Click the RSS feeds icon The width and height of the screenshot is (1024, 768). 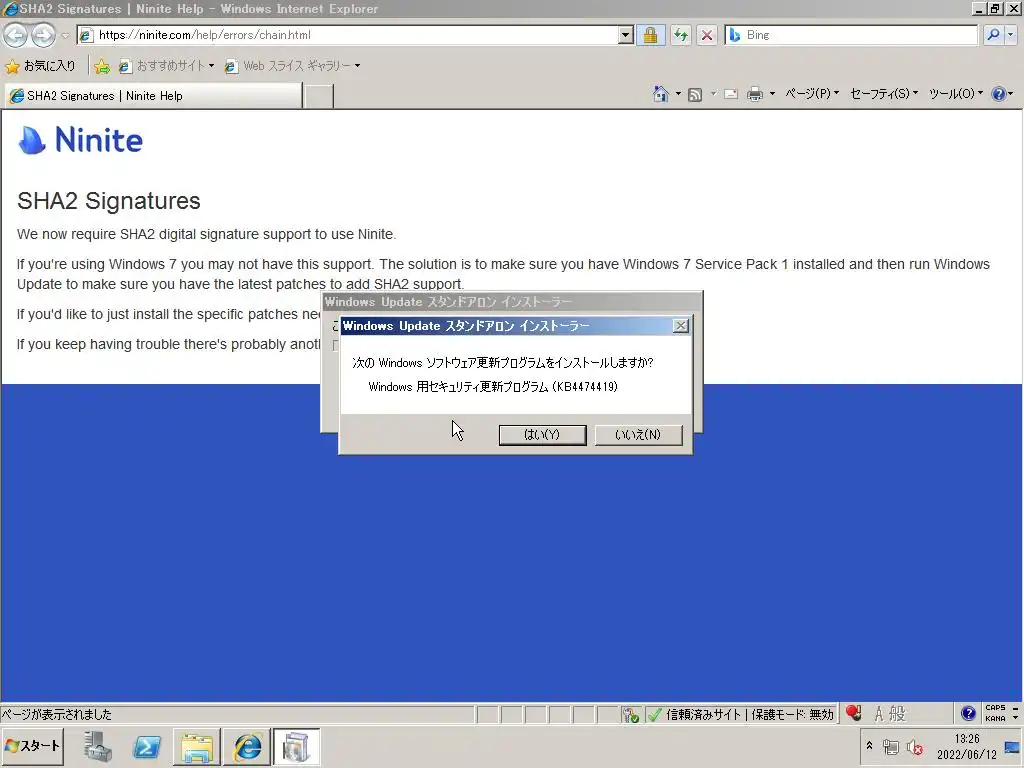pyautogui.click(x=695, y=95)
